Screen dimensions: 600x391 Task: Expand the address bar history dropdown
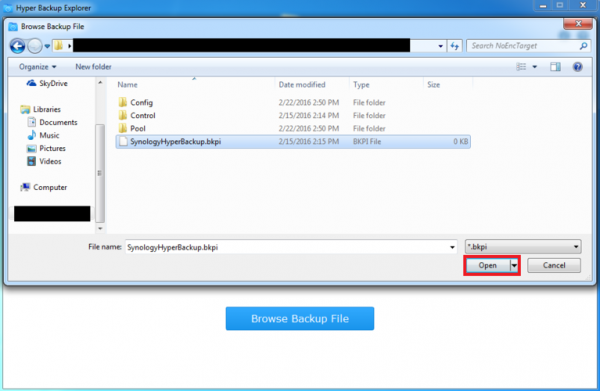[x=440, y=46]
